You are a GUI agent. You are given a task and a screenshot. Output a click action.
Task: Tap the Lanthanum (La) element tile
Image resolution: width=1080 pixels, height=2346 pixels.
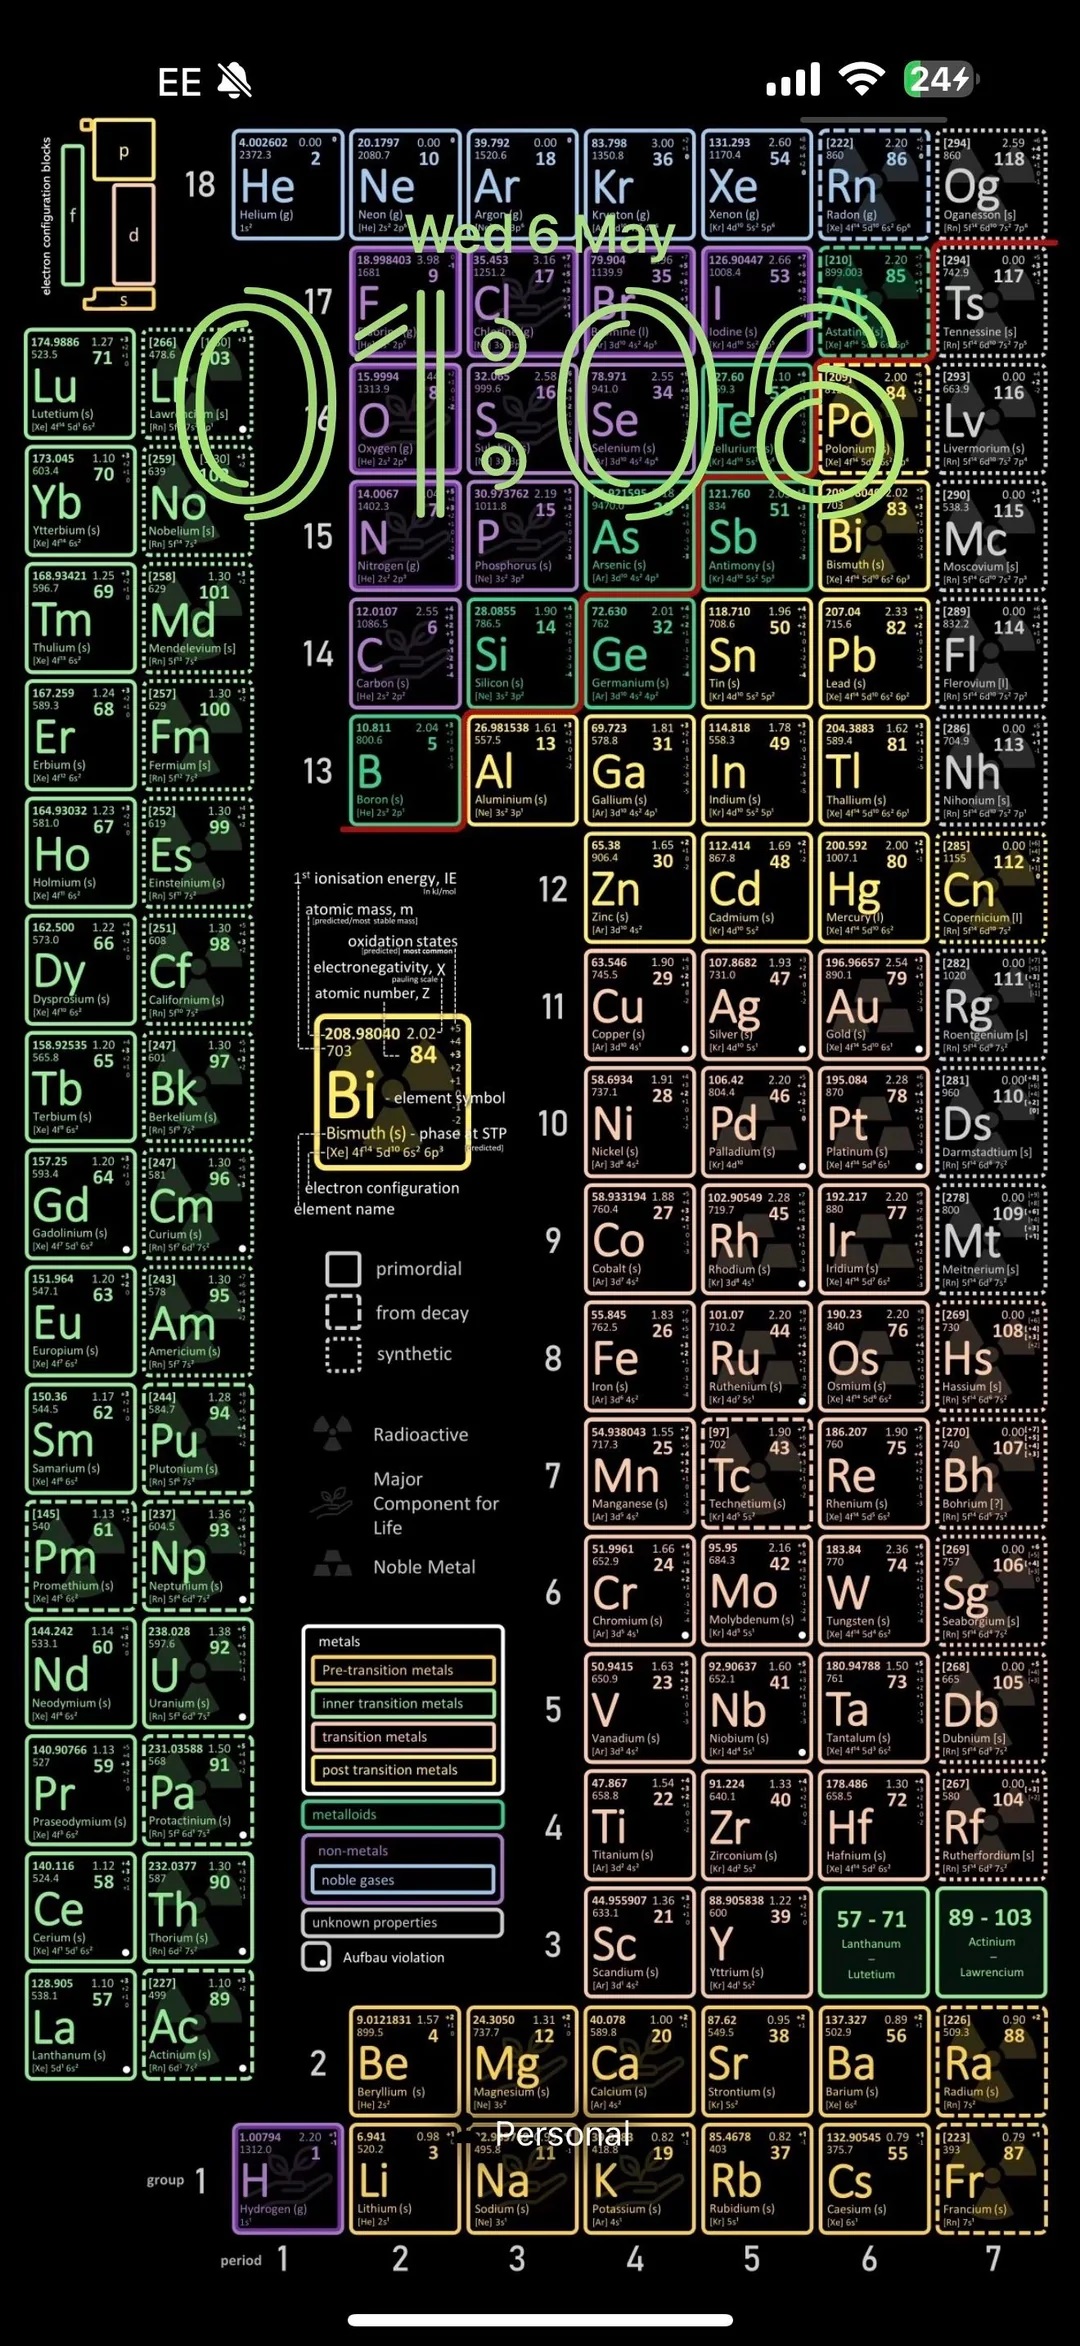(80, 2026)
